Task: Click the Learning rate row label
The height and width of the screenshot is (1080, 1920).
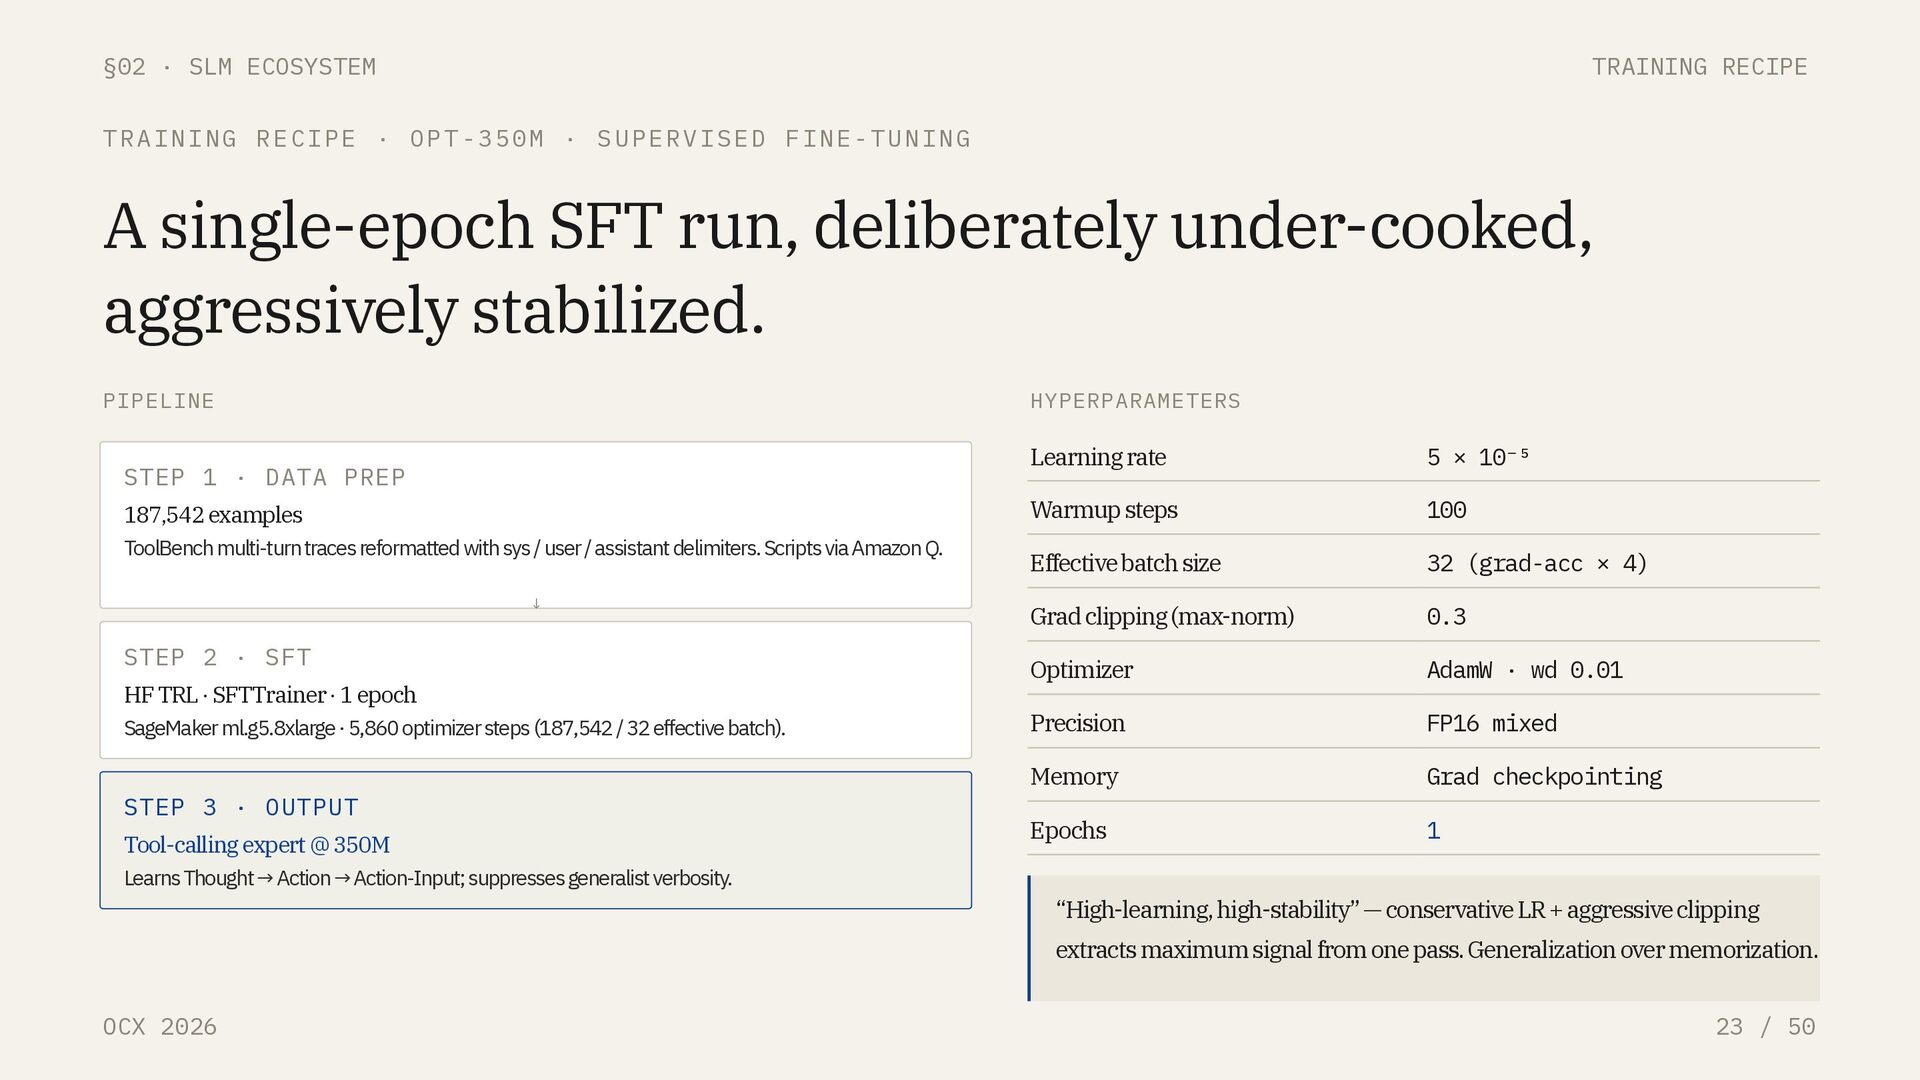Action: 1097,458
